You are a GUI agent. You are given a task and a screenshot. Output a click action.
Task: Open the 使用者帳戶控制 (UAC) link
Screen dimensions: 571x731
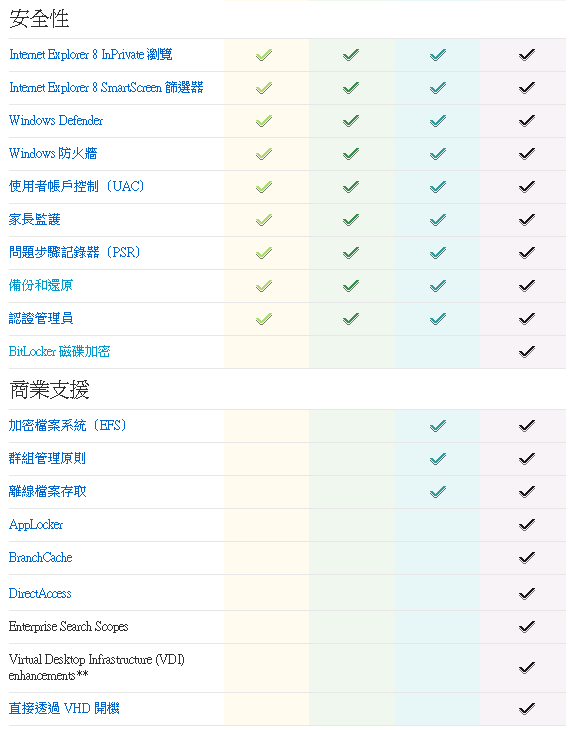(77, 186)
